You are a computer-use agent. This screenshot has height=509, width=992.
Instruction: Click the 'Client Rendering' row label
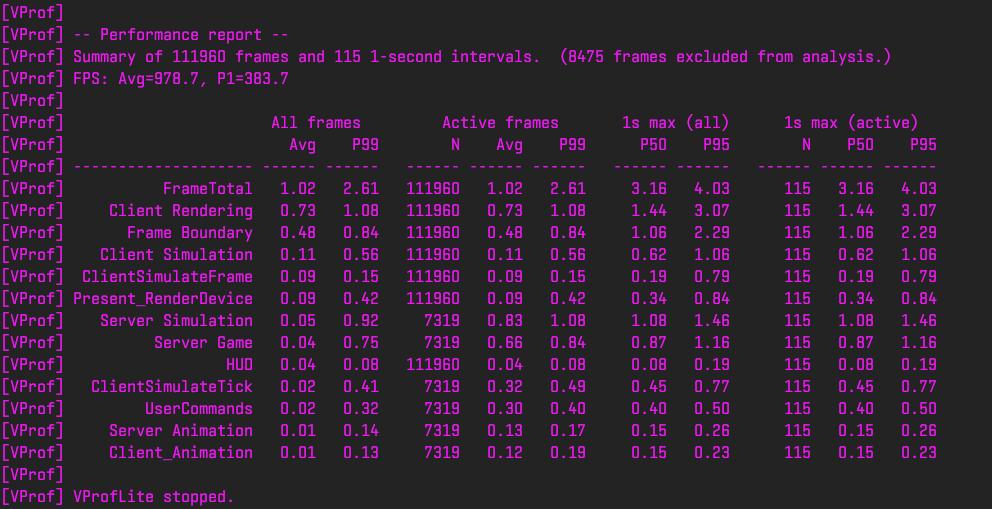pyautogui.click(x=181, y=211)
